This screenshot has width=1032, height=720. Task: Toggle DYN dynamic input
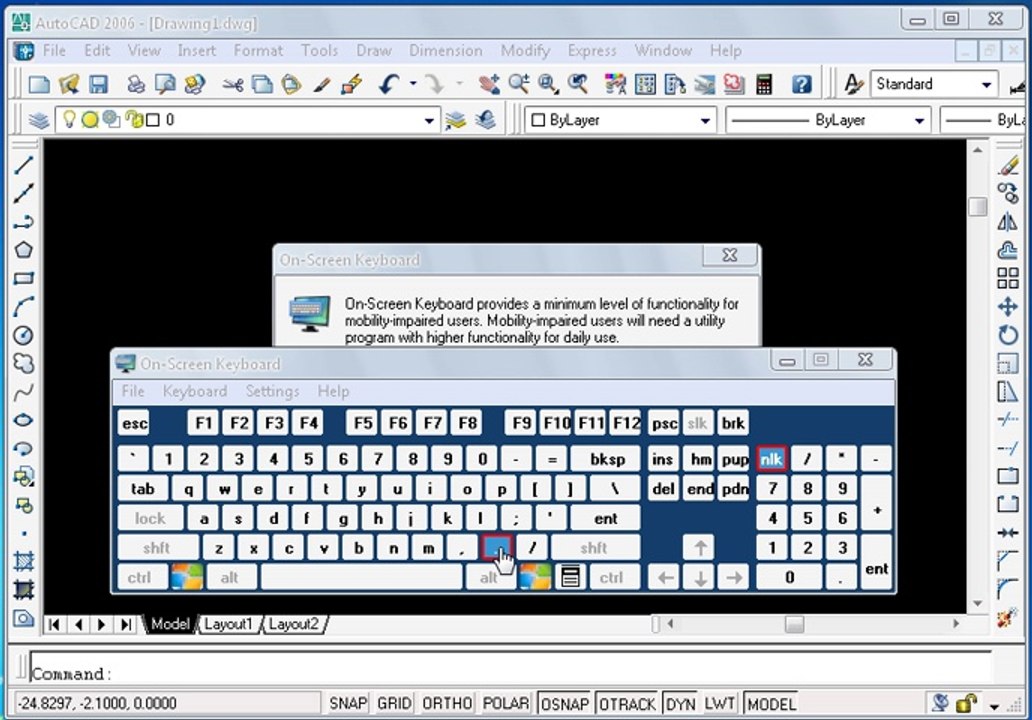[x=681, y=704]
